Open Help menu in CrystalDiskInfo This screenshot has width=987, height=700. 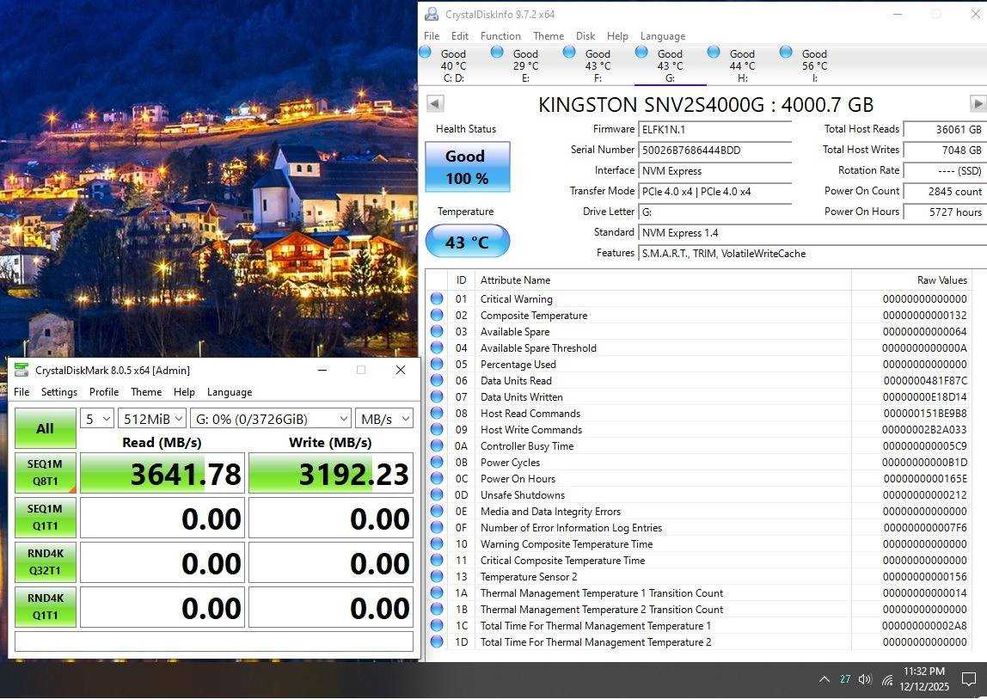[x=618, y=36]
